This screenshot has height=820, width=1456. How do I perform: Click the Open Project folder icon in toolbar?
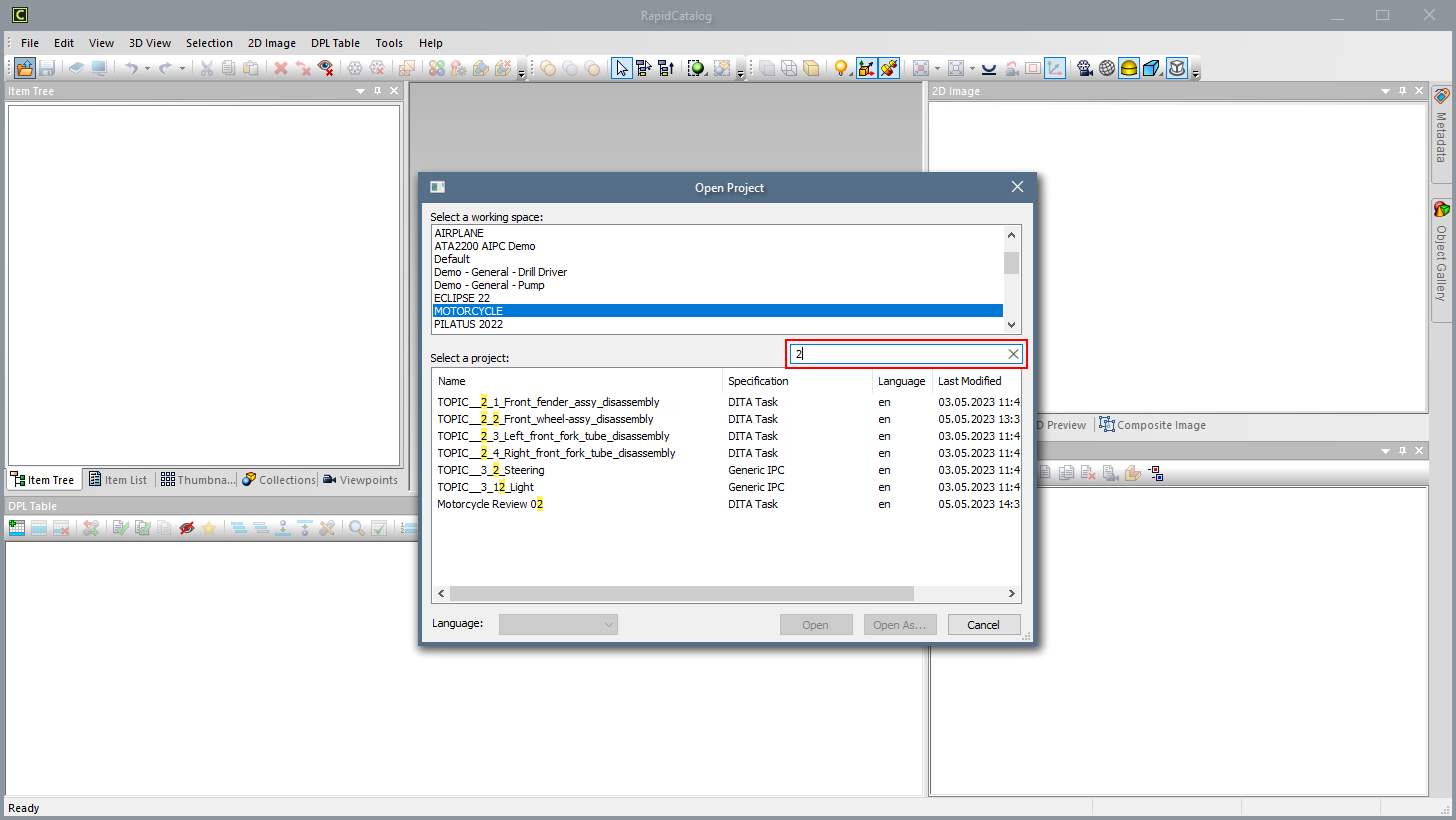coord(24,68)
